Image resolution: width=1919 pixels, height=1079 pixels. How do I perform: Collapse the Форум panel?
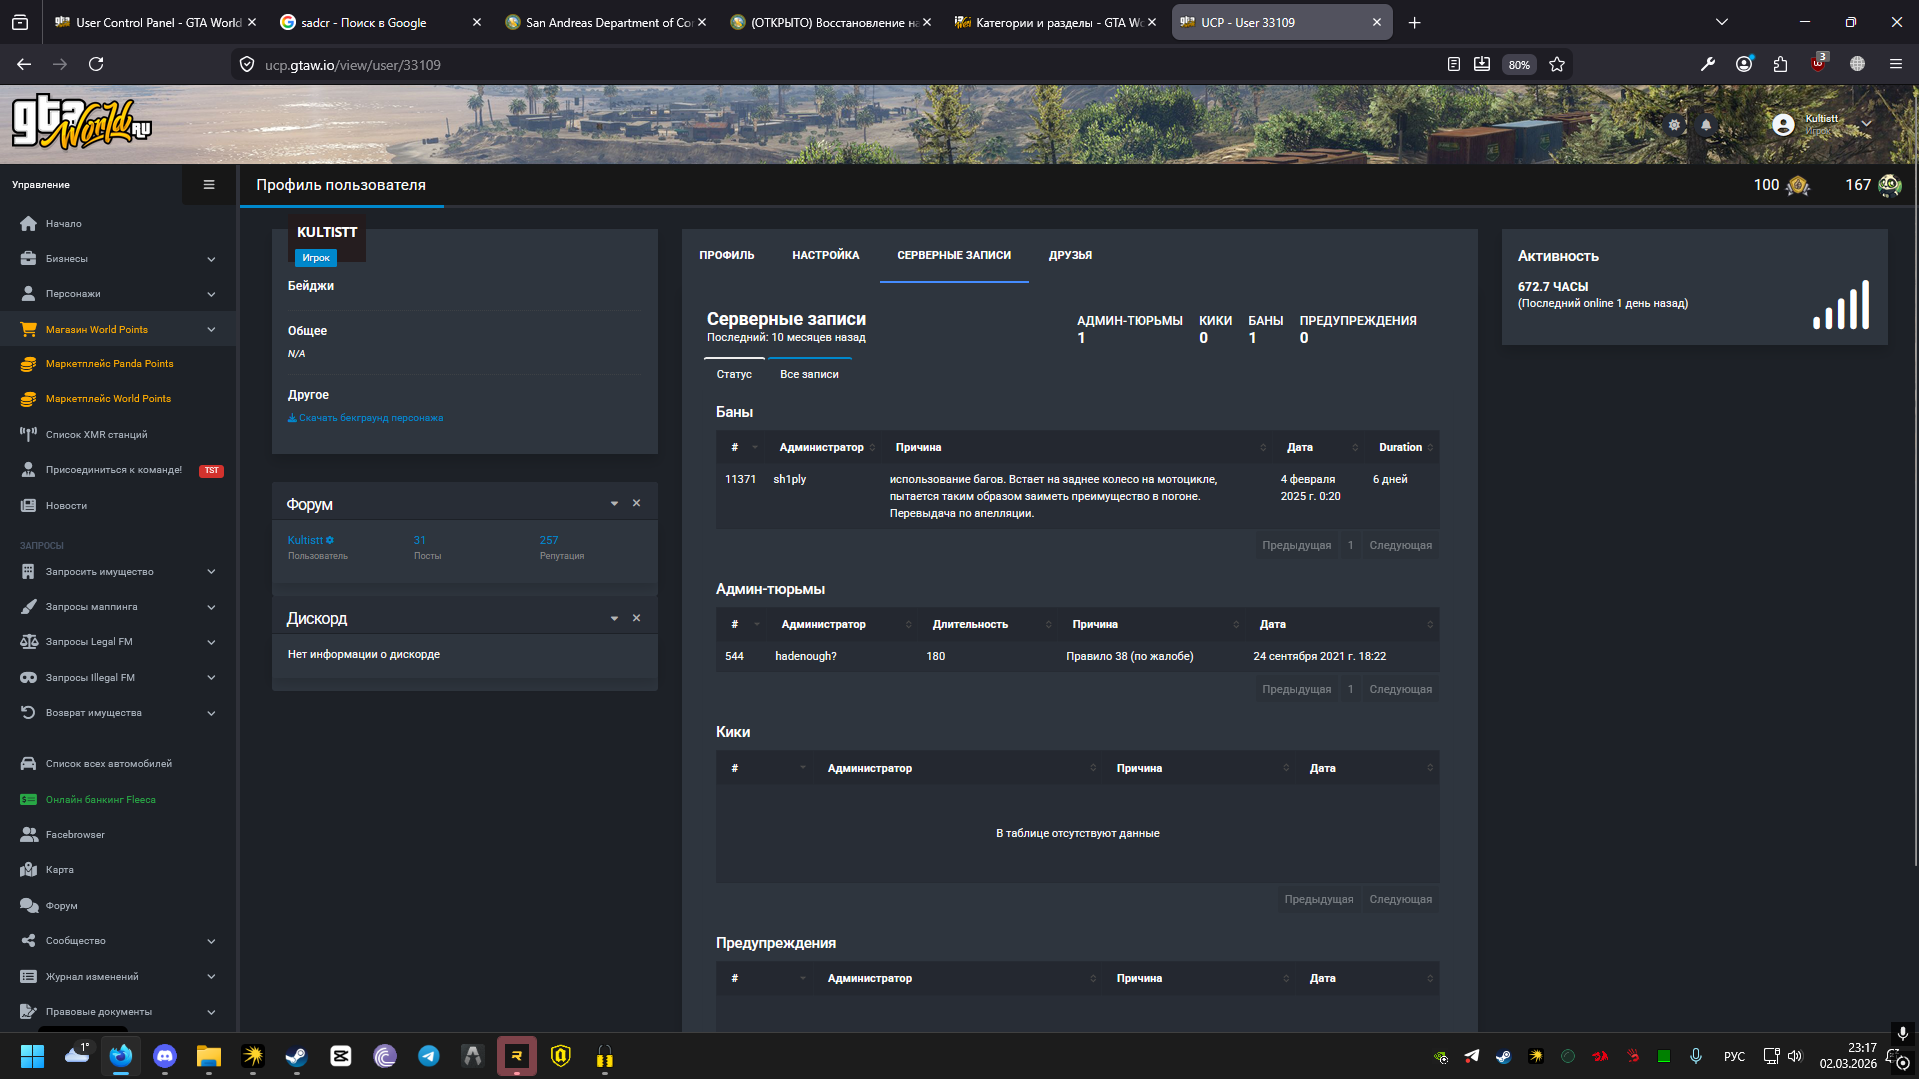[614, 504]
